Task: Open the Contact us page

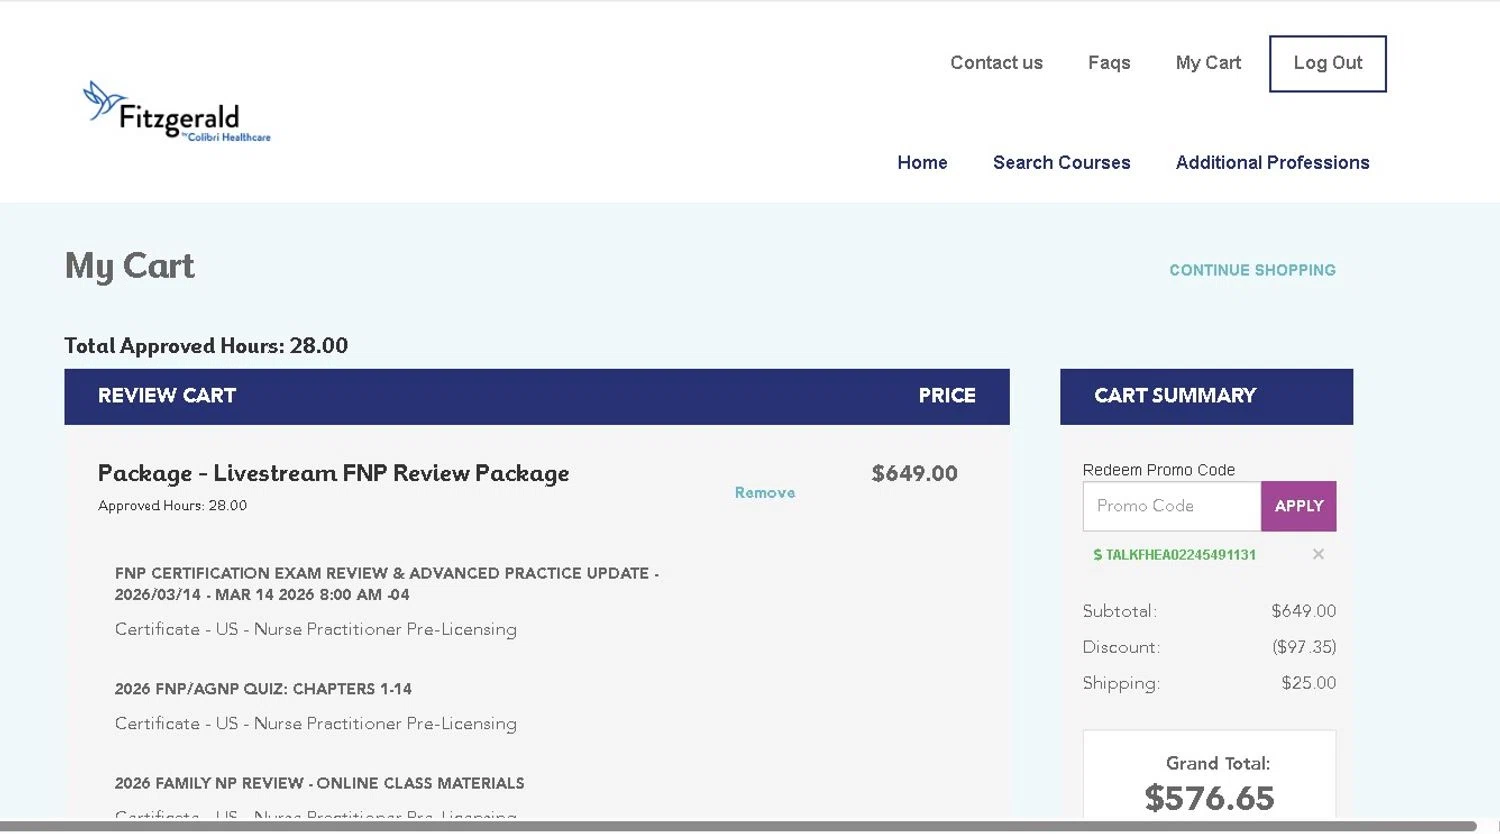Action: click(996, 63)
